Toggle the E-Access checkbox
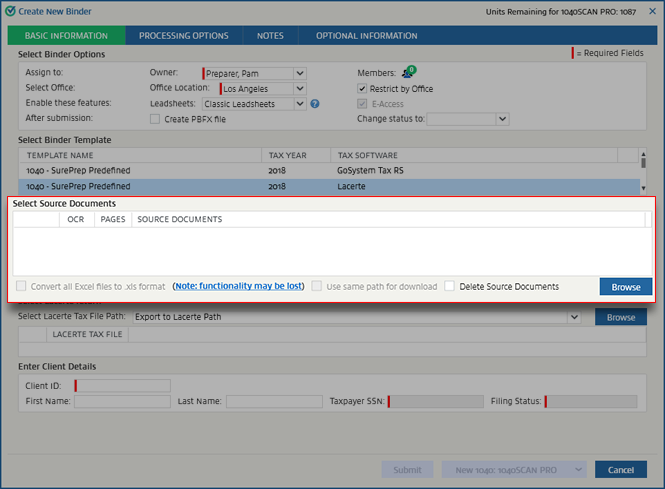The image size is (665, 489). (x=362, y=104)
